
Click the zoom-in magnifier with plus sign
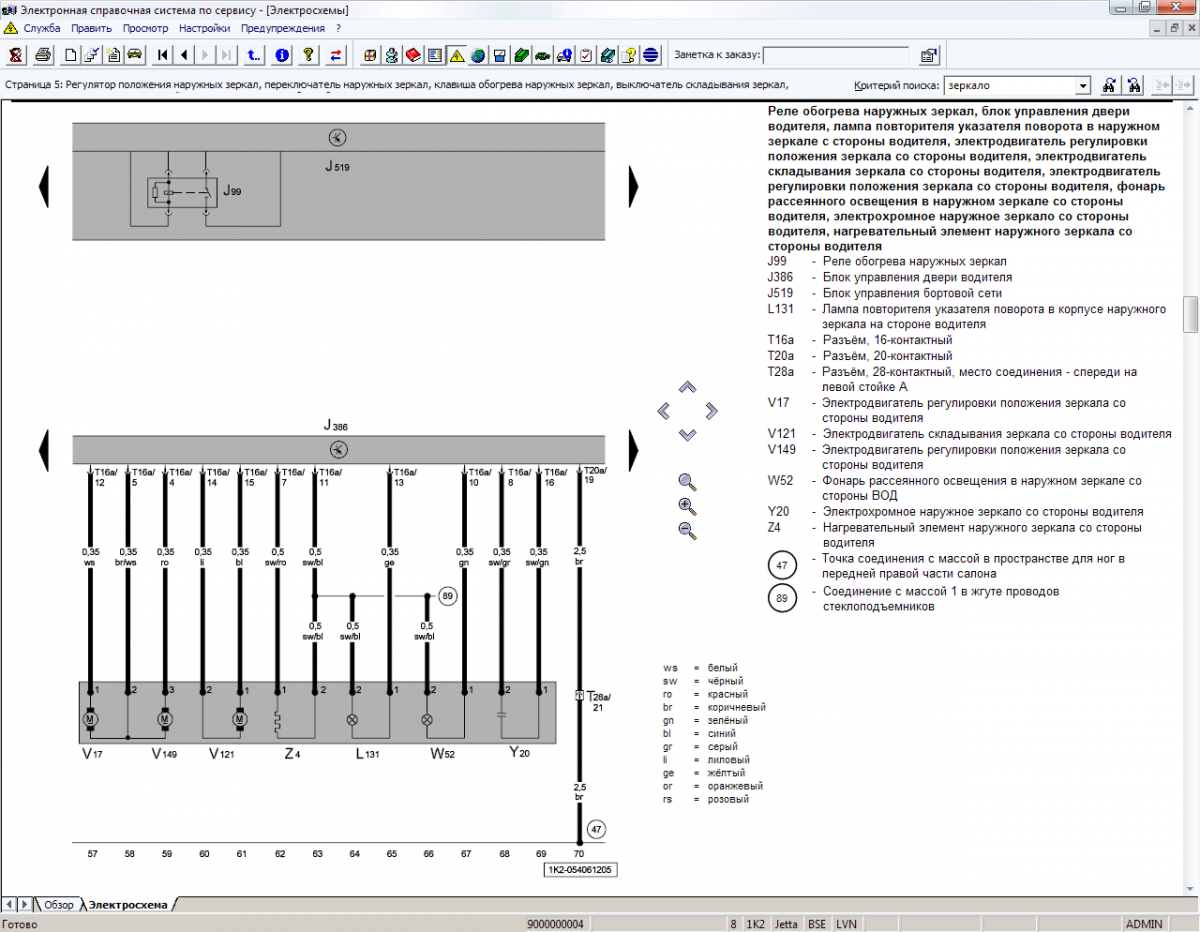(687, 506)
